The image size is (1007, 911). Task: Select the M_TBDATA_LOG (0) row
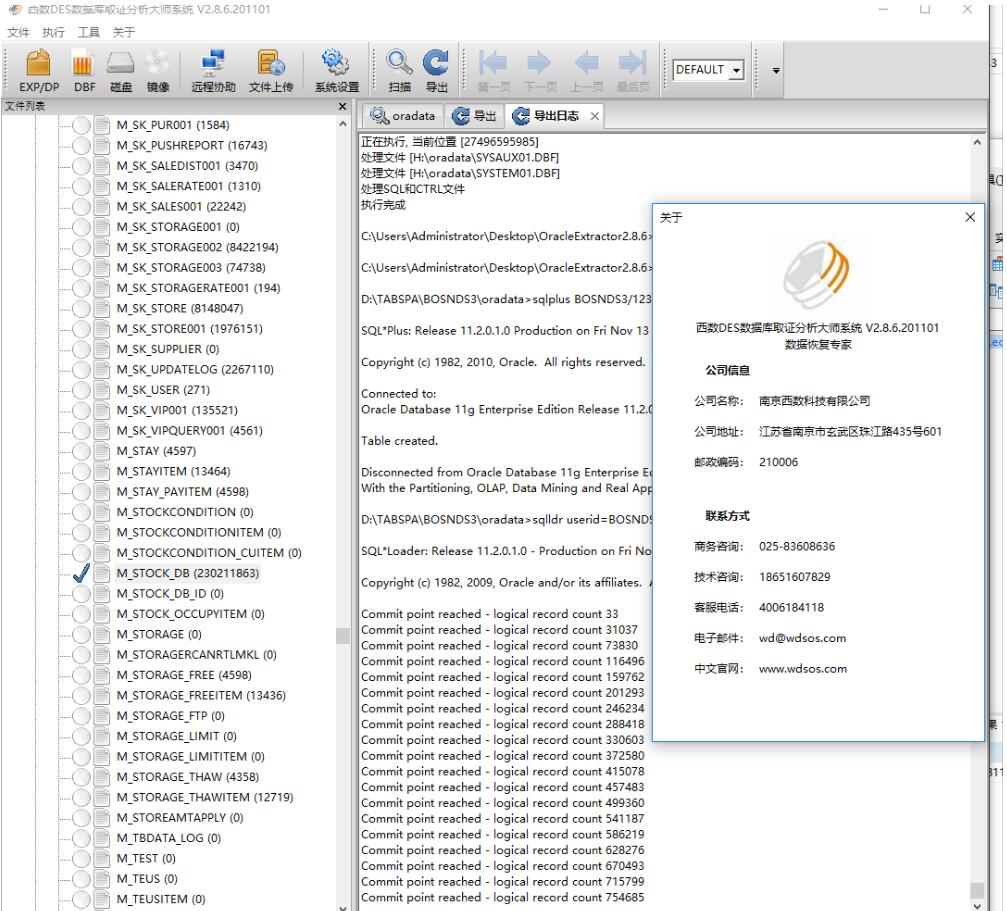click(x=168, y=838)
